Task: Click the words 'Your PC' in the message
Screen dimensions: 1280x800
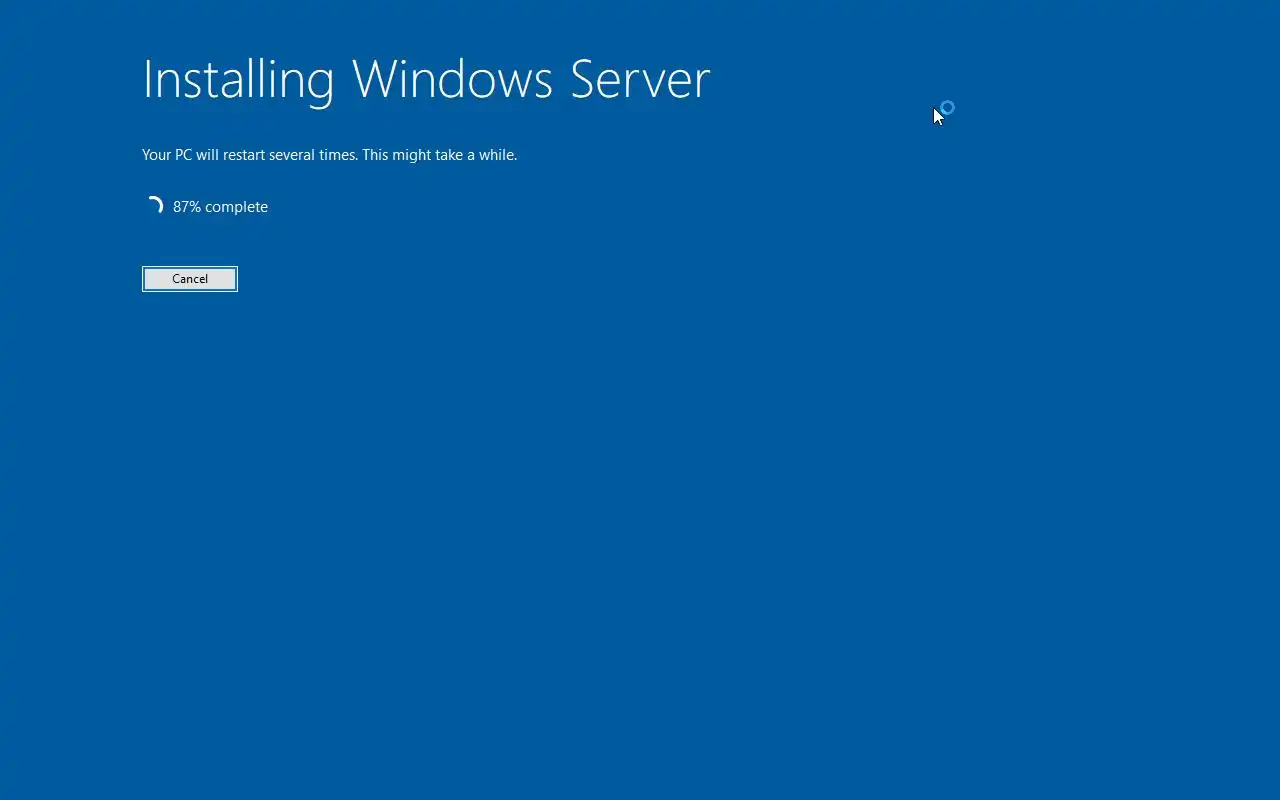Action: tap(167, 155)
